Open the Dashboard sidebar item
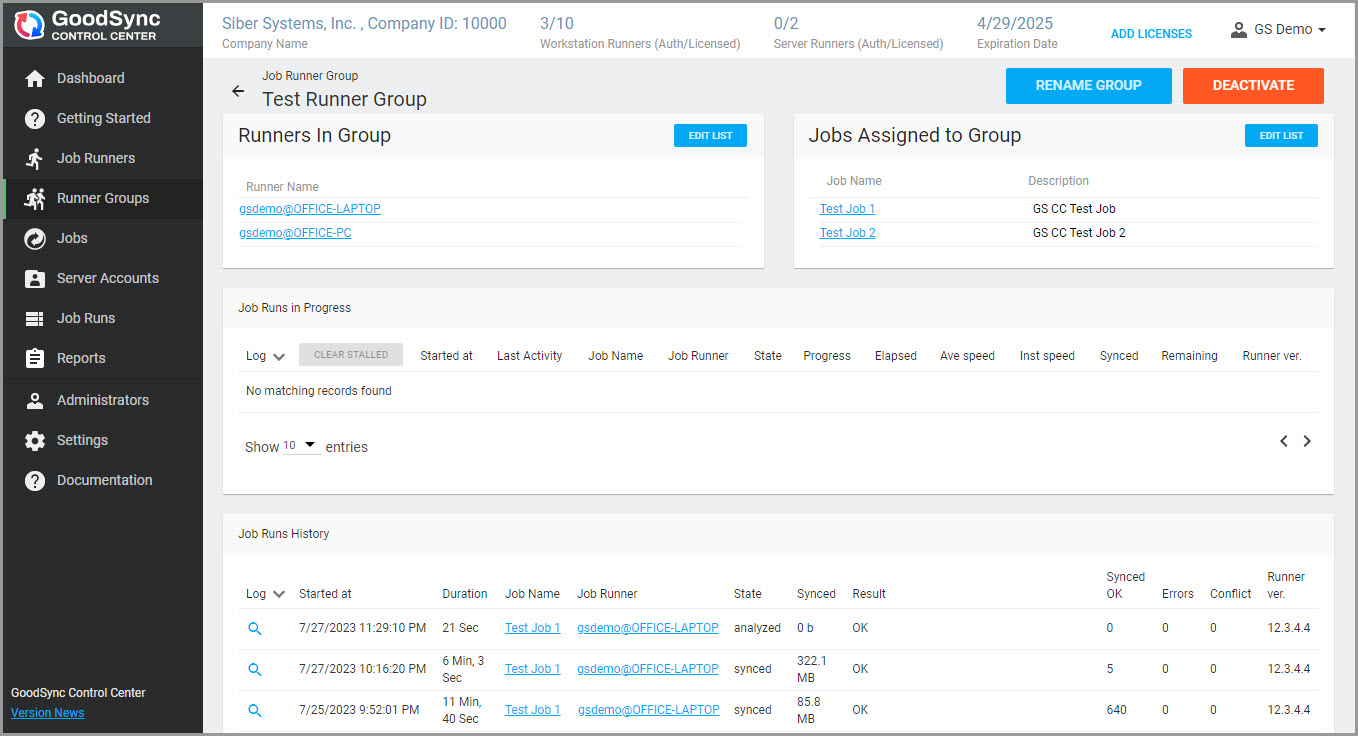1358x736 pixels. pyautogui.click(x=91, y=78)
